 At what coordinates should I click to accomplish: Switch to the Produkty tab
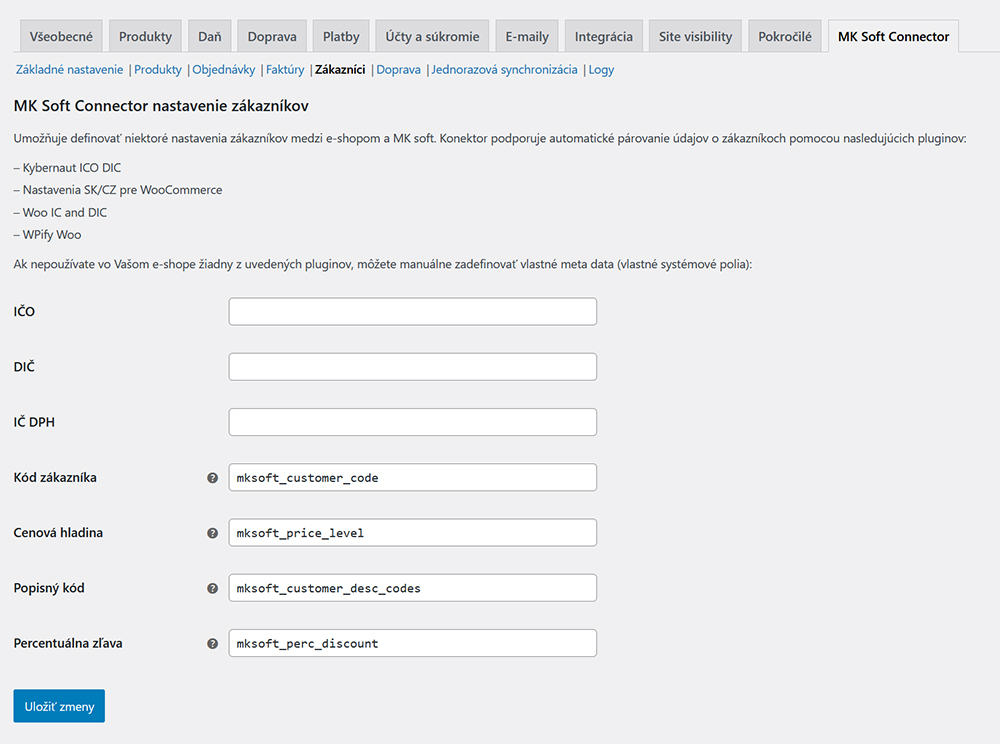[x=145, y=36]
